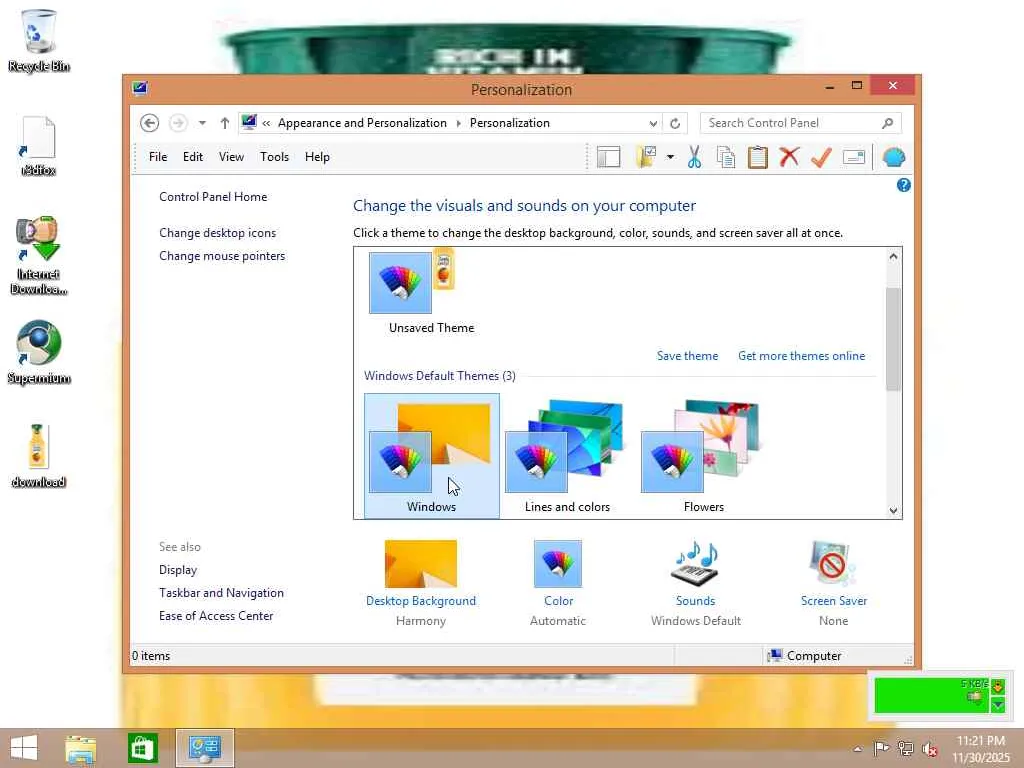This screenshot has height=768, width=1024.
Task: Click the Personalization window title icon
Action: (x=140, y=88)
